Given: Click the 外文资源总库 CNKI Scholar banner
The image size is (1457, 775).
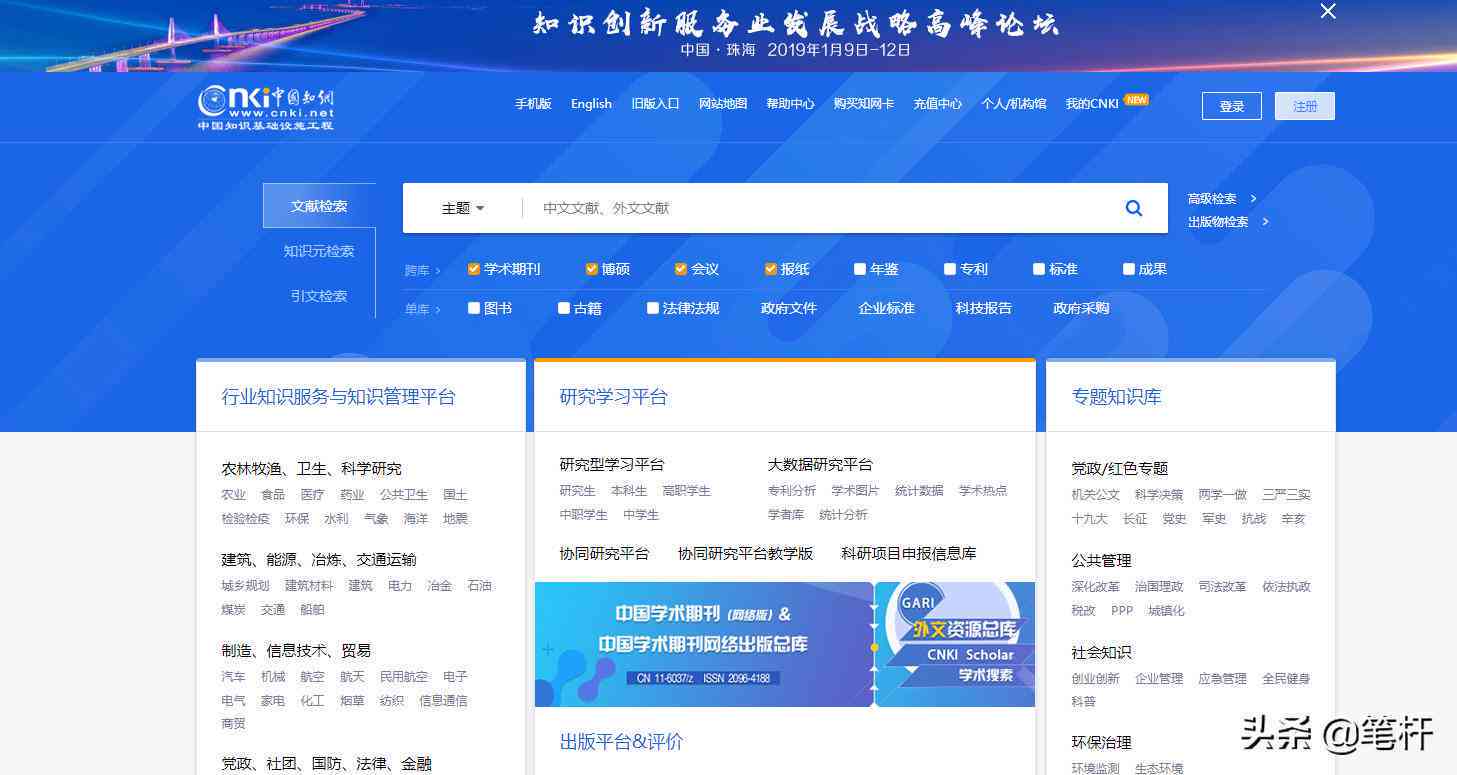Looking at the screenshot, I should click(956, 644).
